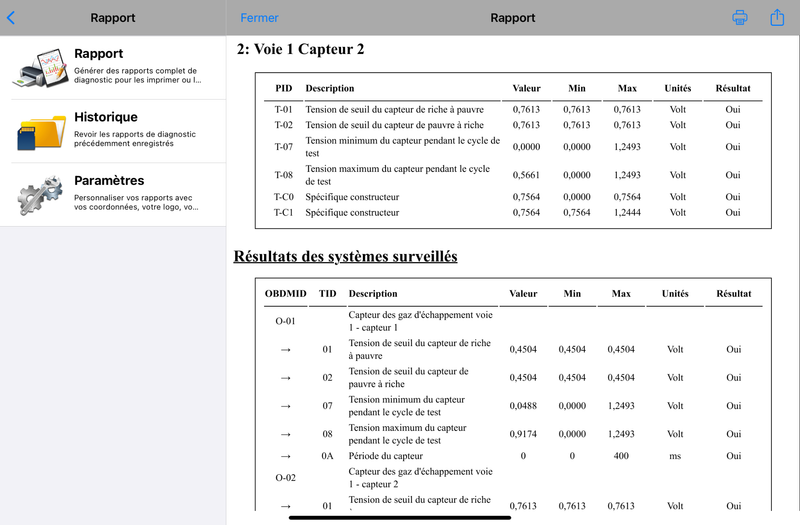Click the Résultats des systèmes surveillés heading

tap(345, 256)
